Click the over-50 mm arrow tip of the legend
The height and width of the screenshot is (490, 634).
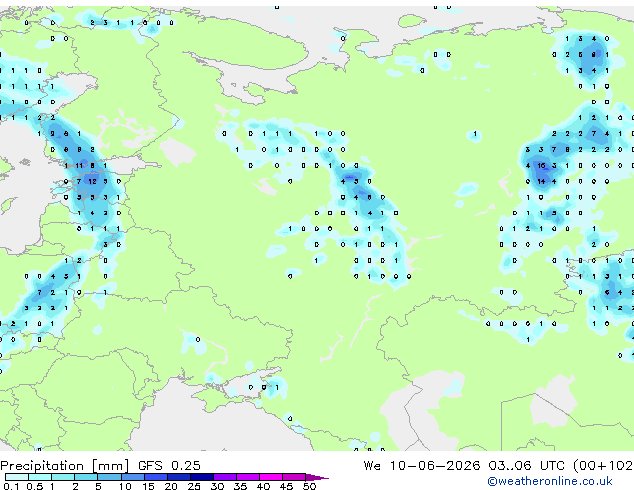pyautogui.click(x=317, y=477)
